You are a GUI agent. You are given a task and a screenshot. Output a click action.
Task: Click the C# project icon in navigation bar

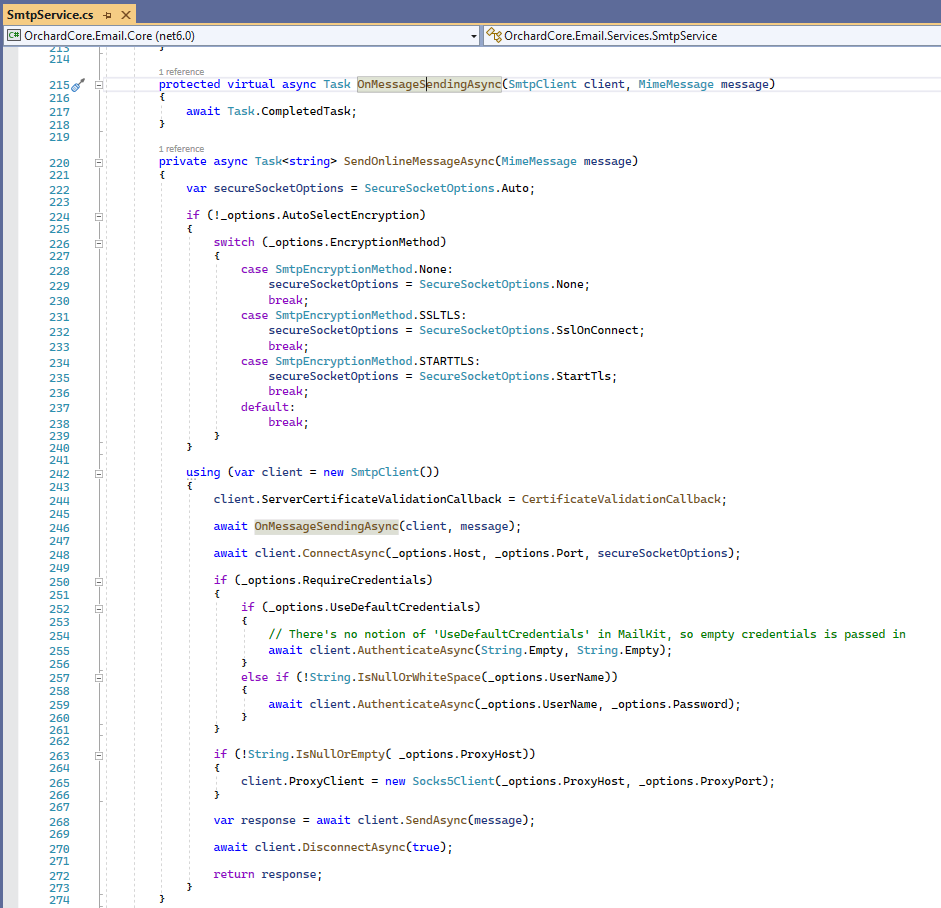[x=14, y=35]
